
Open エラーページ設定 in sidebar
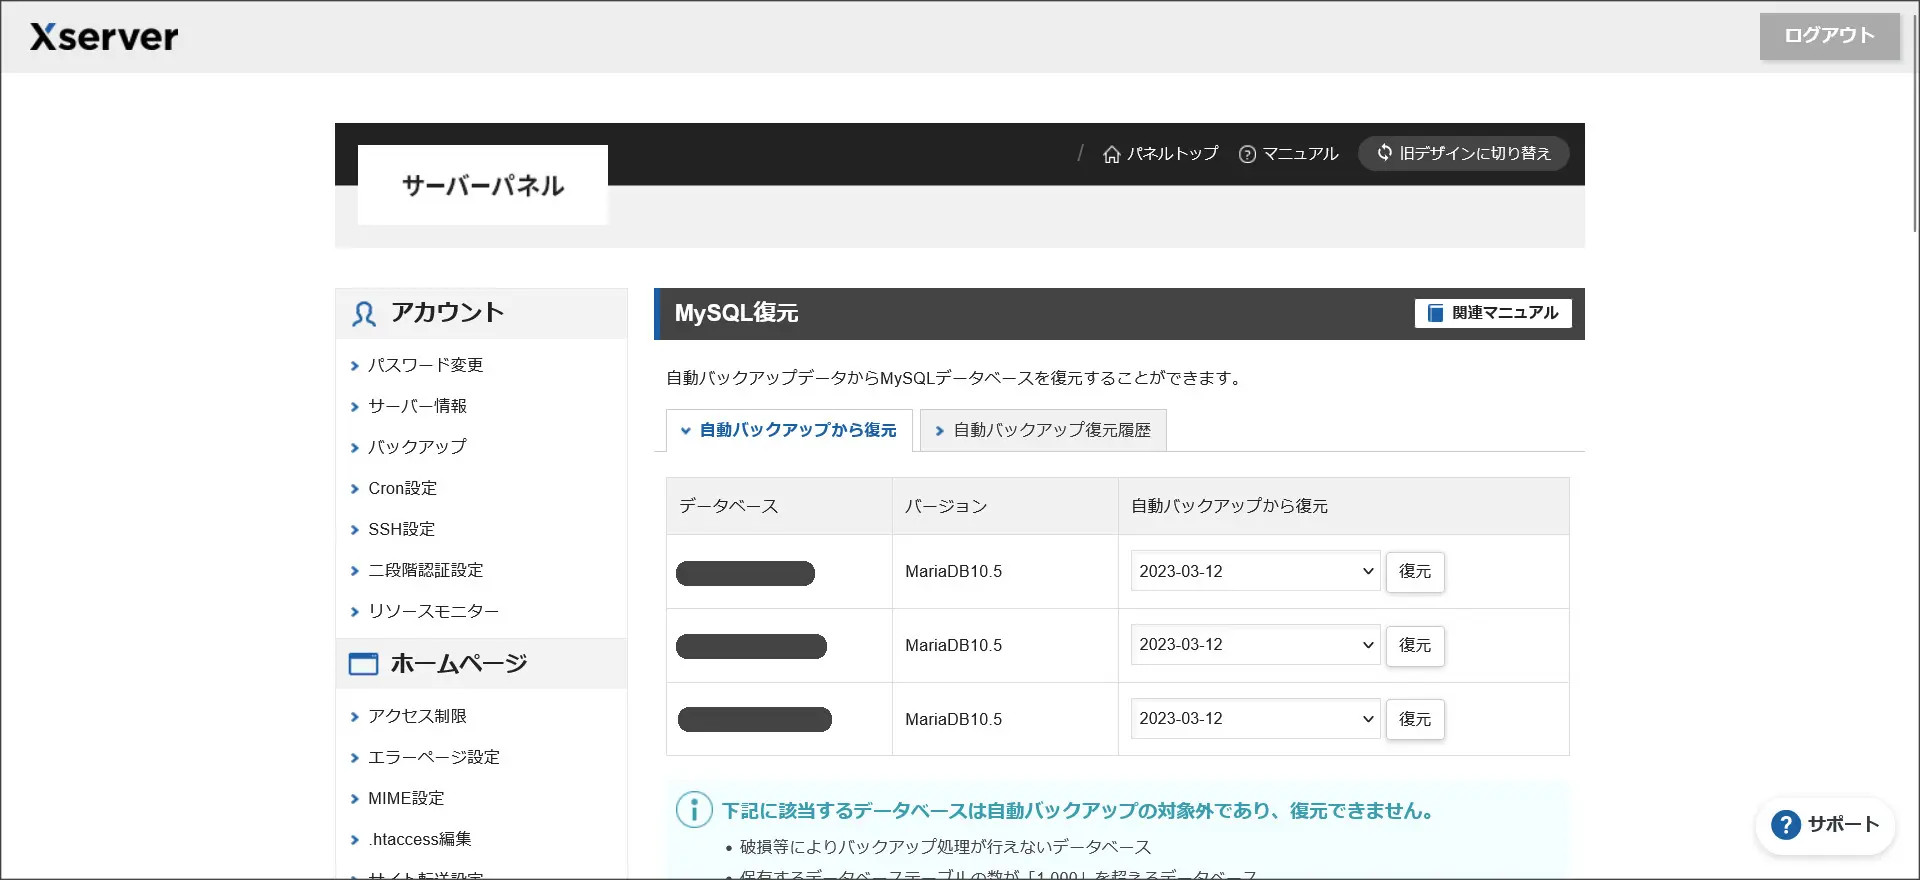pyautogui.click(x=434, y=758)
